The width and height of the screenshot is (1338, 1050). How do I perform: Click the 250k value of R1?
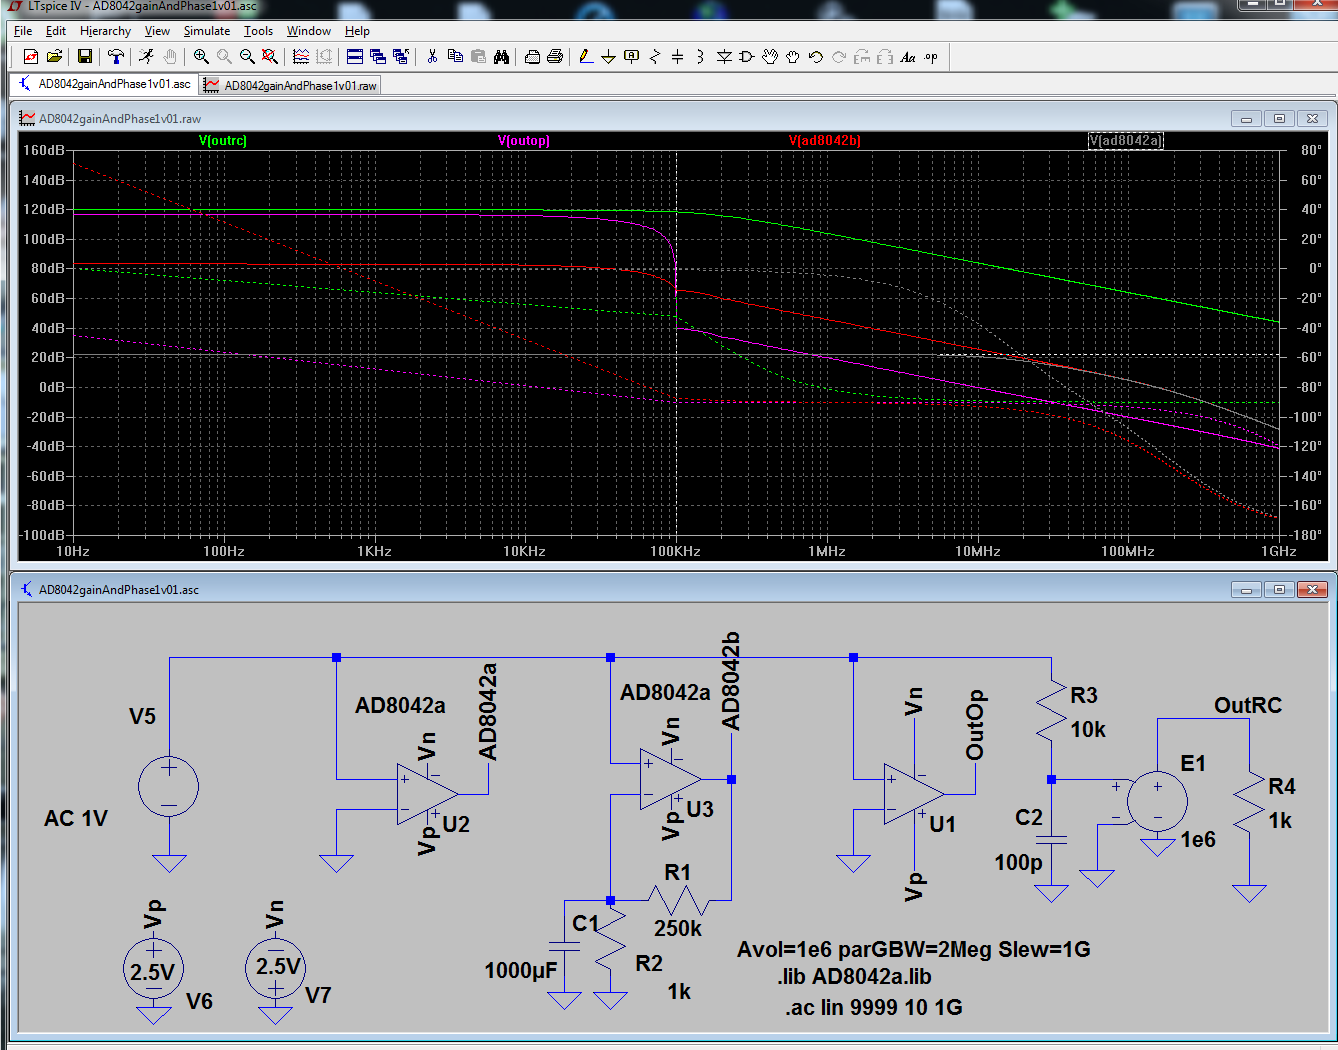pos(678,928)
